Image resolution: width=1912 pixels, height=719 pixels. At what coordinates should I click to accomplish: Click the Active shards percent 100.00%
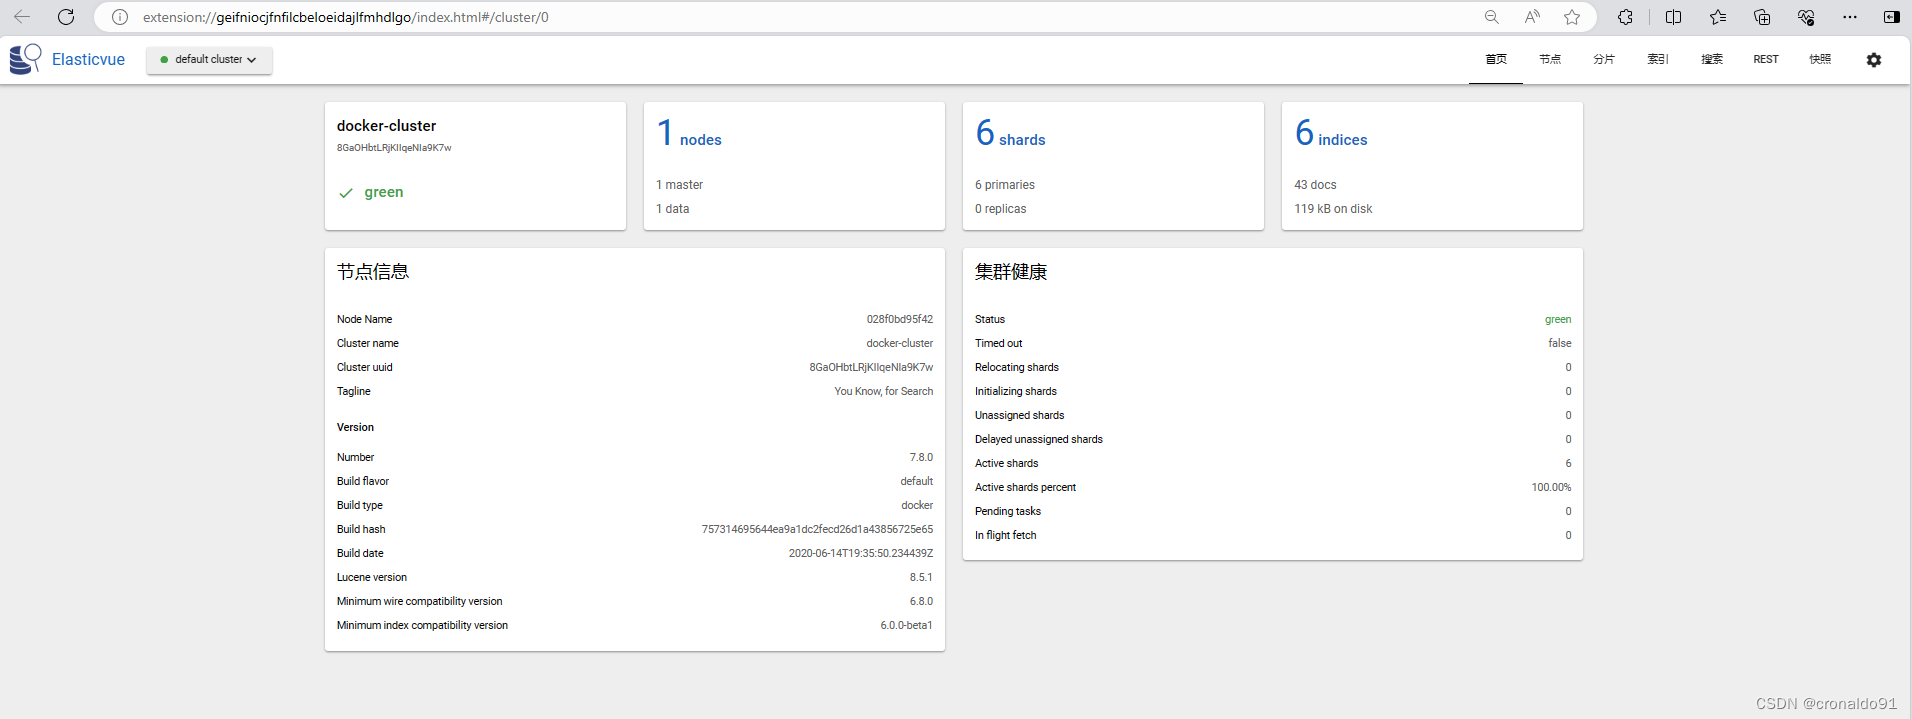click(x=1551, y=488)
